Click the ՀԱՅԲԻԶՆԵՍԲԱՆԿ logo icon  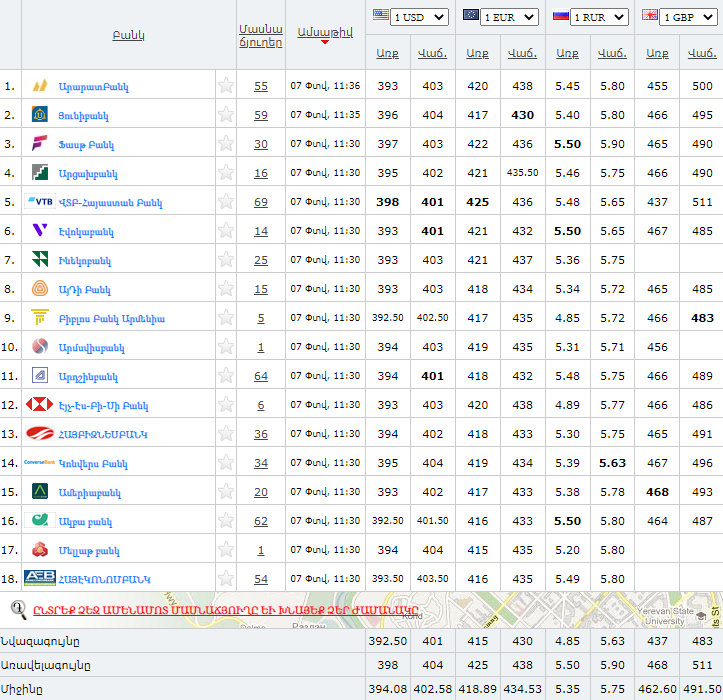[40, 433]
